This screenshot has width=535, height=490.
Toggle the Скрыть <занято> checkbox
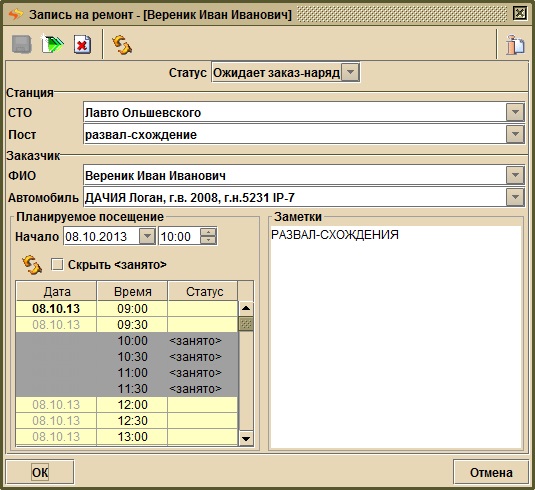pos(57,264)
